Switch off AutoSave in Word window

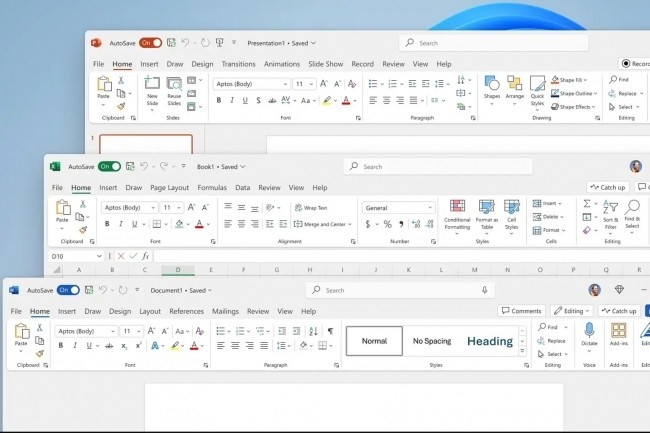(68, 290)
